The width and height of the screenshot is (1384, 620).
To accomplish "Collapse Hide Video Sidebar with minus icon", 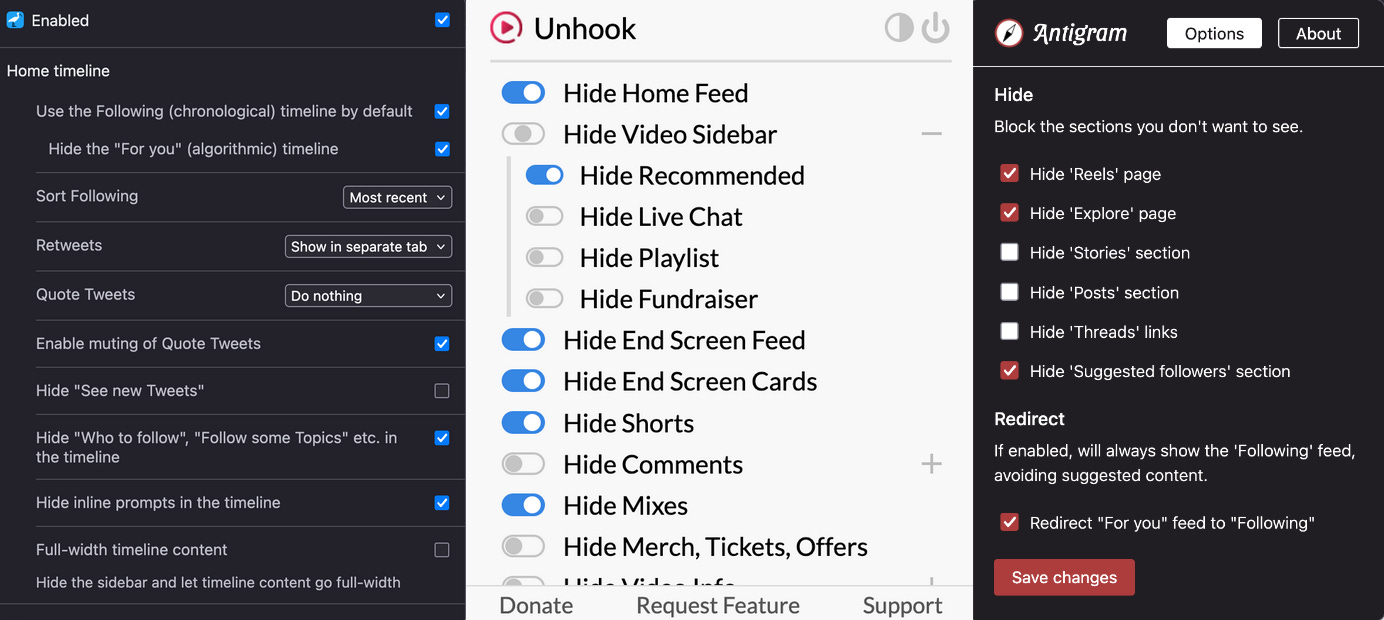I will coord(931,134).
